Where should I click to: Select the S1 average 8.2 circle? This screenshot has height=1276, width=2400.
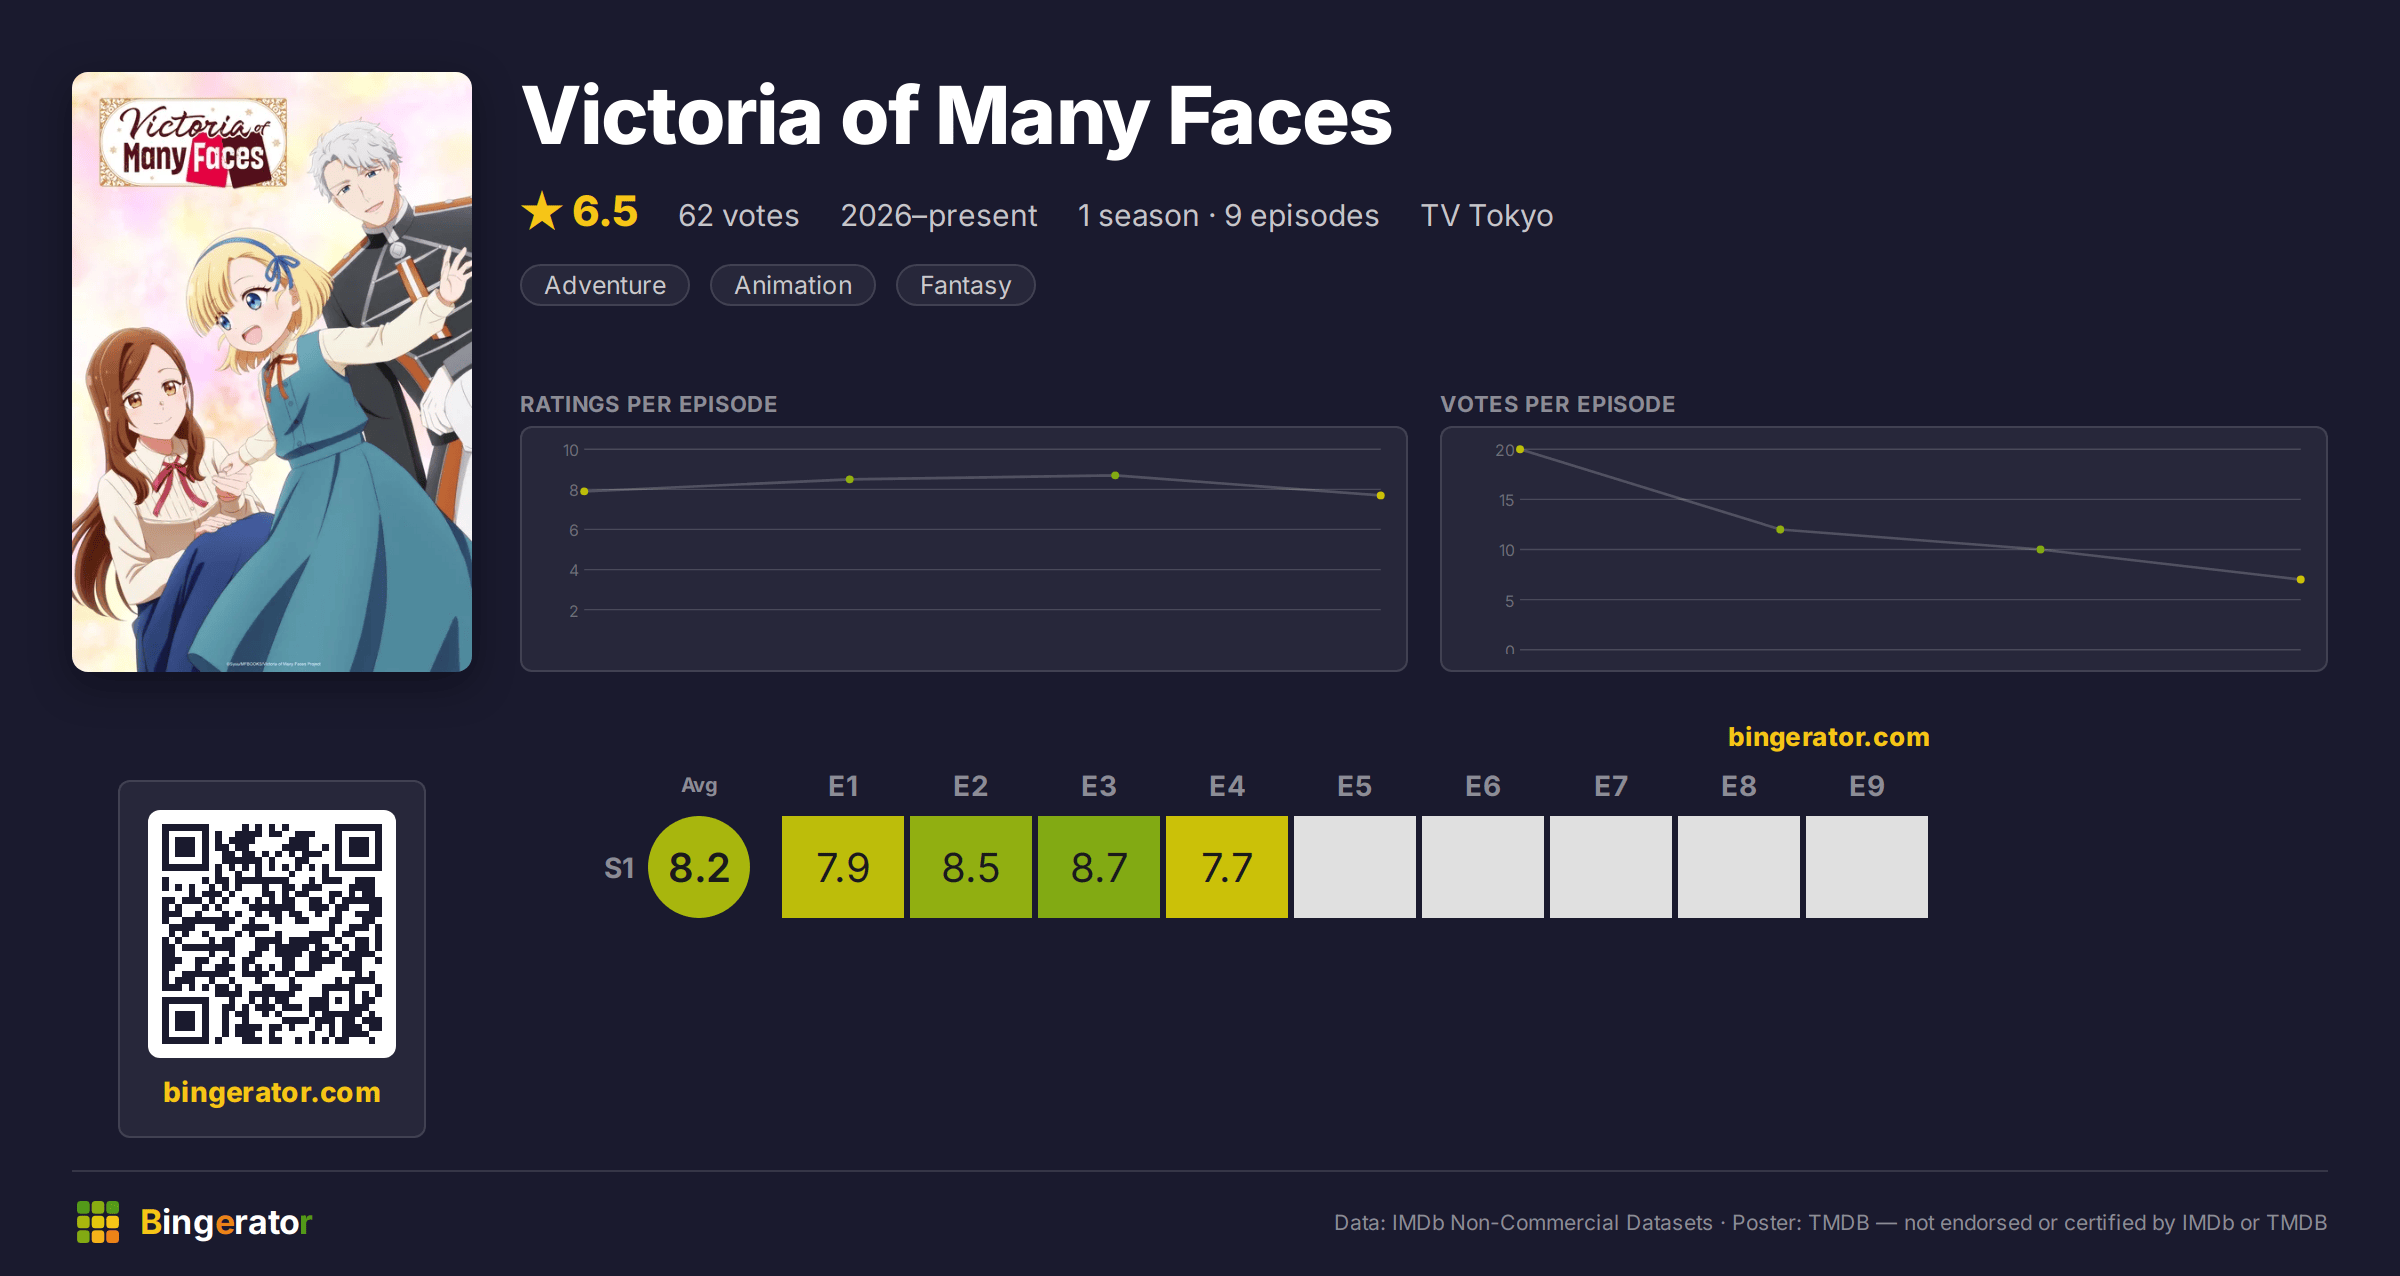tap(699, 867)
